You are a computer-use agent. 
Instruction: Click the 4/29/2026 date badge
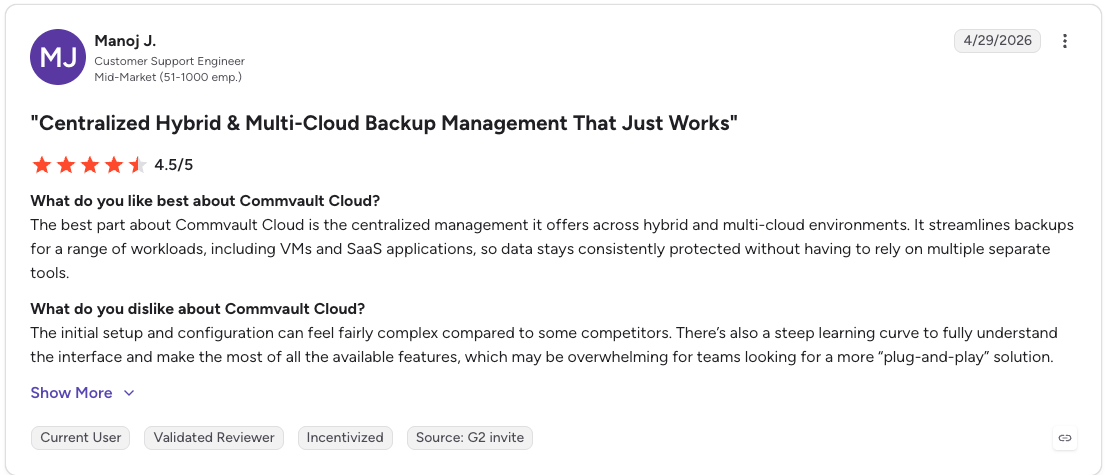997,41
